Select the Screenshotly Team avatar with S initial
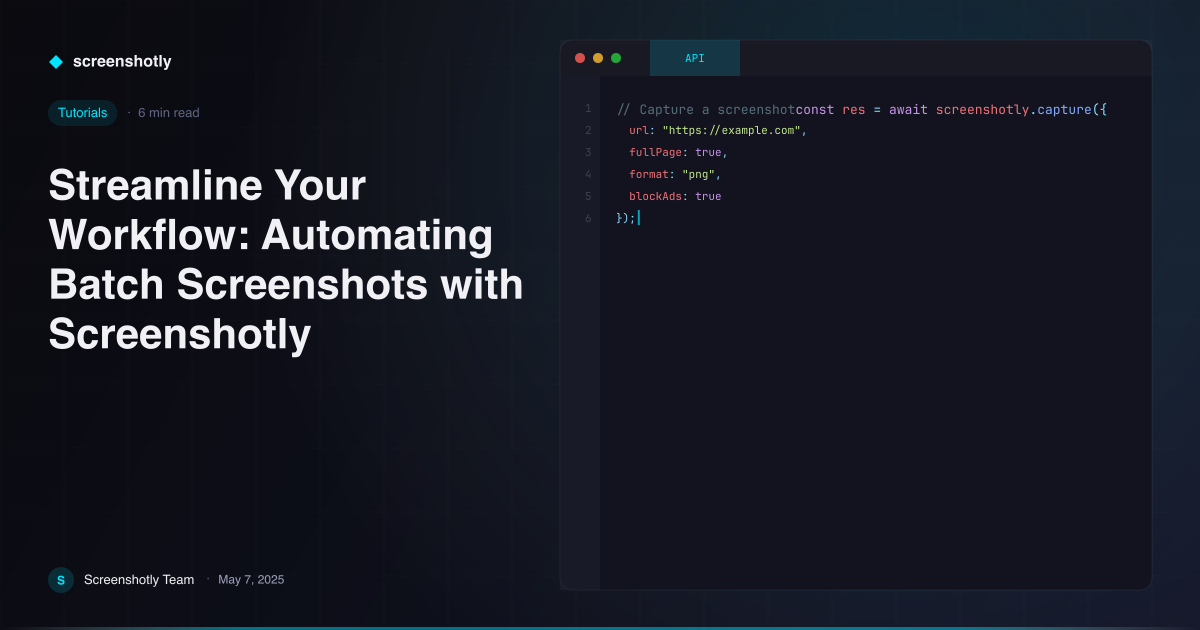Screen dimensions: 1200x630 point(61,579)
